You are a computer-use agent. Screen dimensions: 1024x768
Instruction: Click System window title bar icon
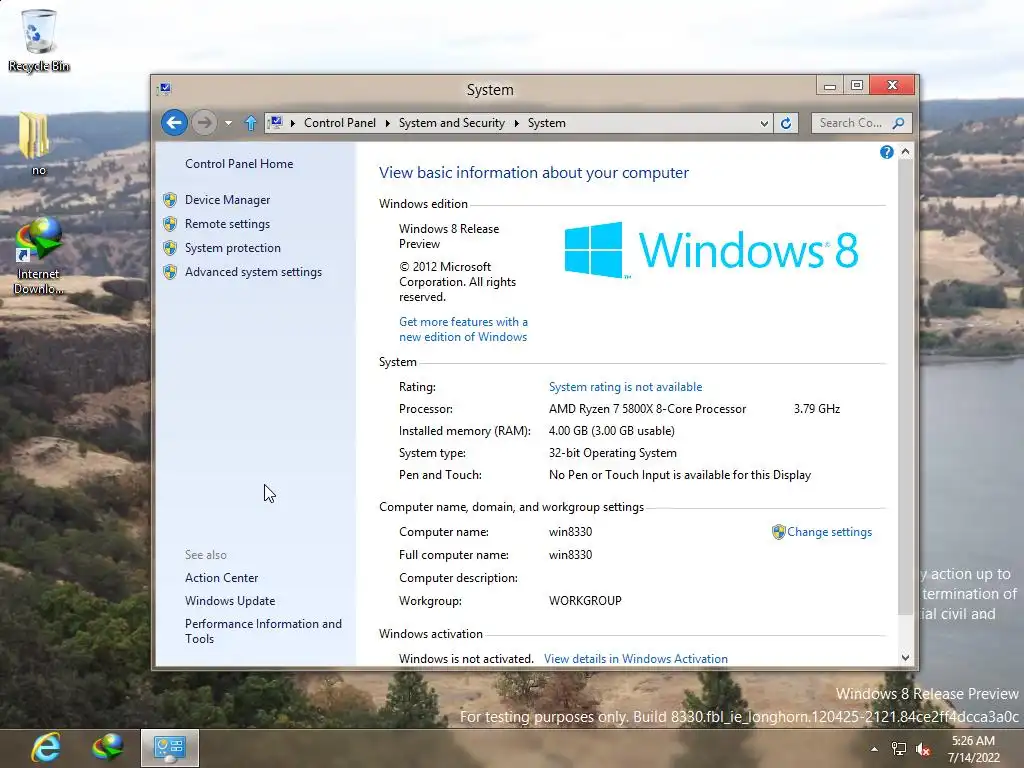click(x=164, y=89)
